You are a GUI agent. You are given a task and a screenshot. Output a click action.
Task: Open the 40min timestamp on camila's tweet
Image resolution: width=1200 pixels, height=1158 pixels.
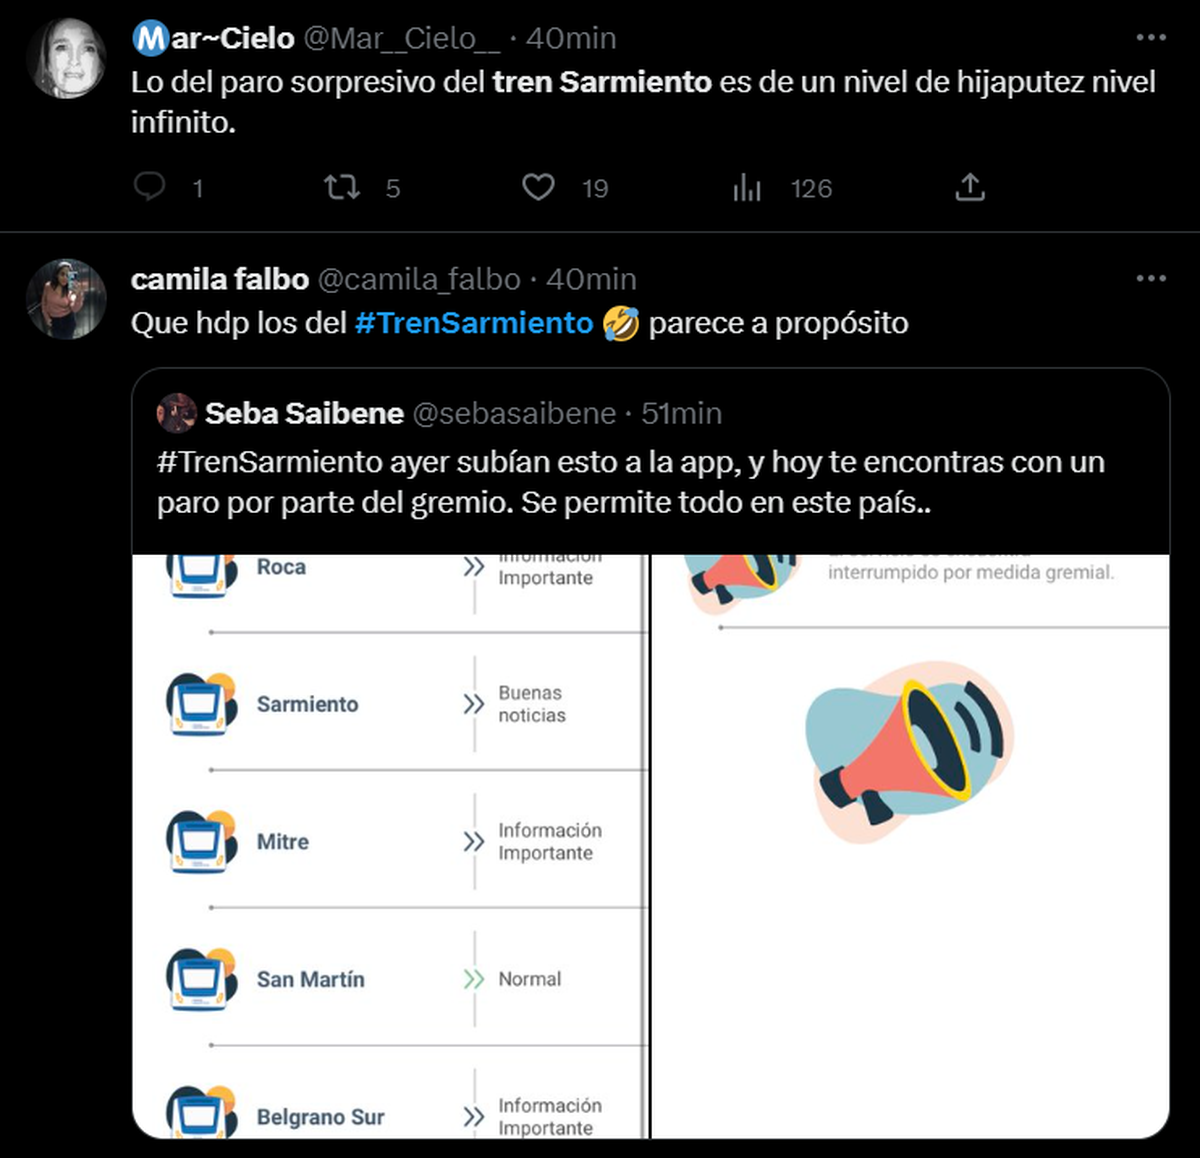[x=591, y=279]
